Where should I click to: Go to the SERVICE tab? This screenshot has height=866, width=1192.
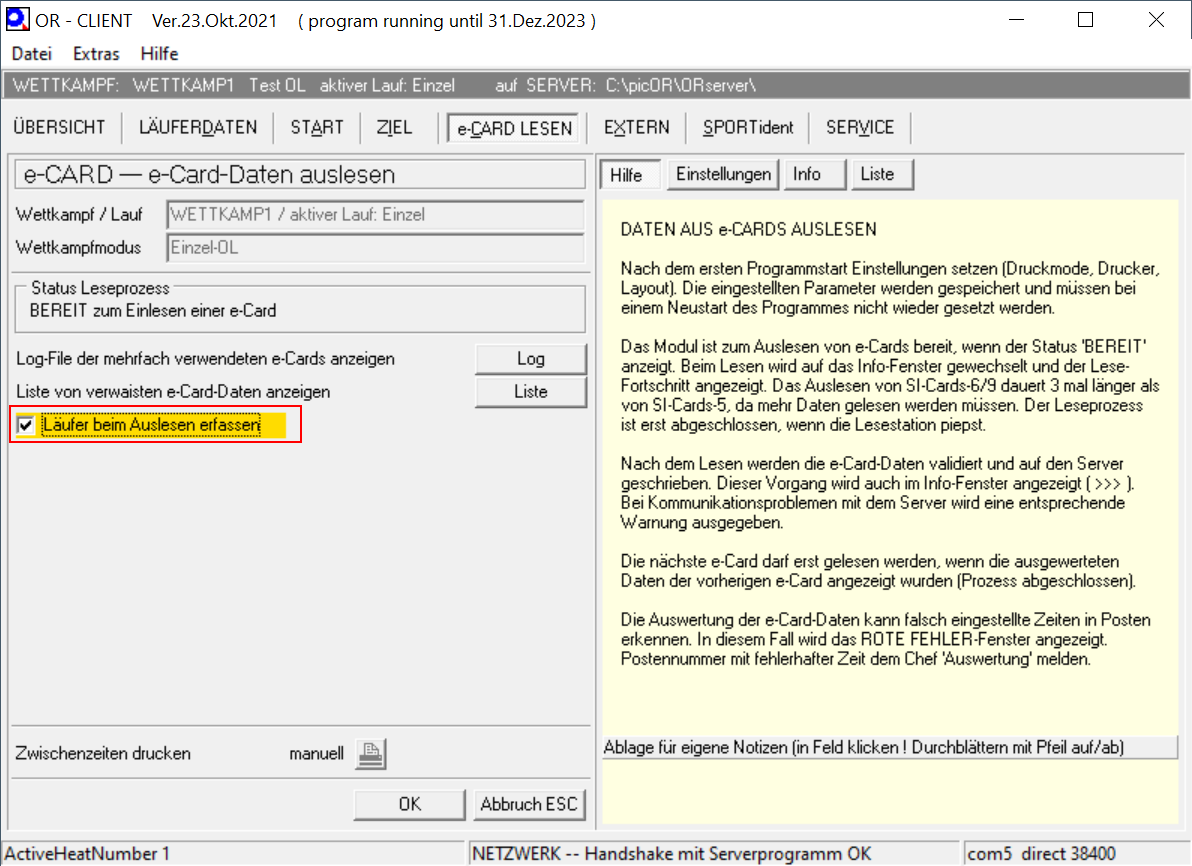[x=860, y=127]
